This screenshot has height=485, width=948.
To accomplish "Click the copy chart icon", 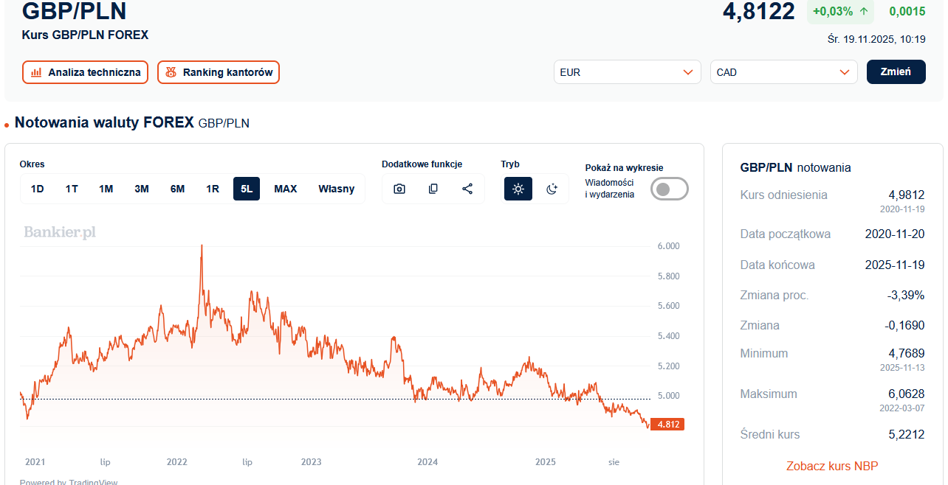I will pyautogui.click(x=433, y=189).
